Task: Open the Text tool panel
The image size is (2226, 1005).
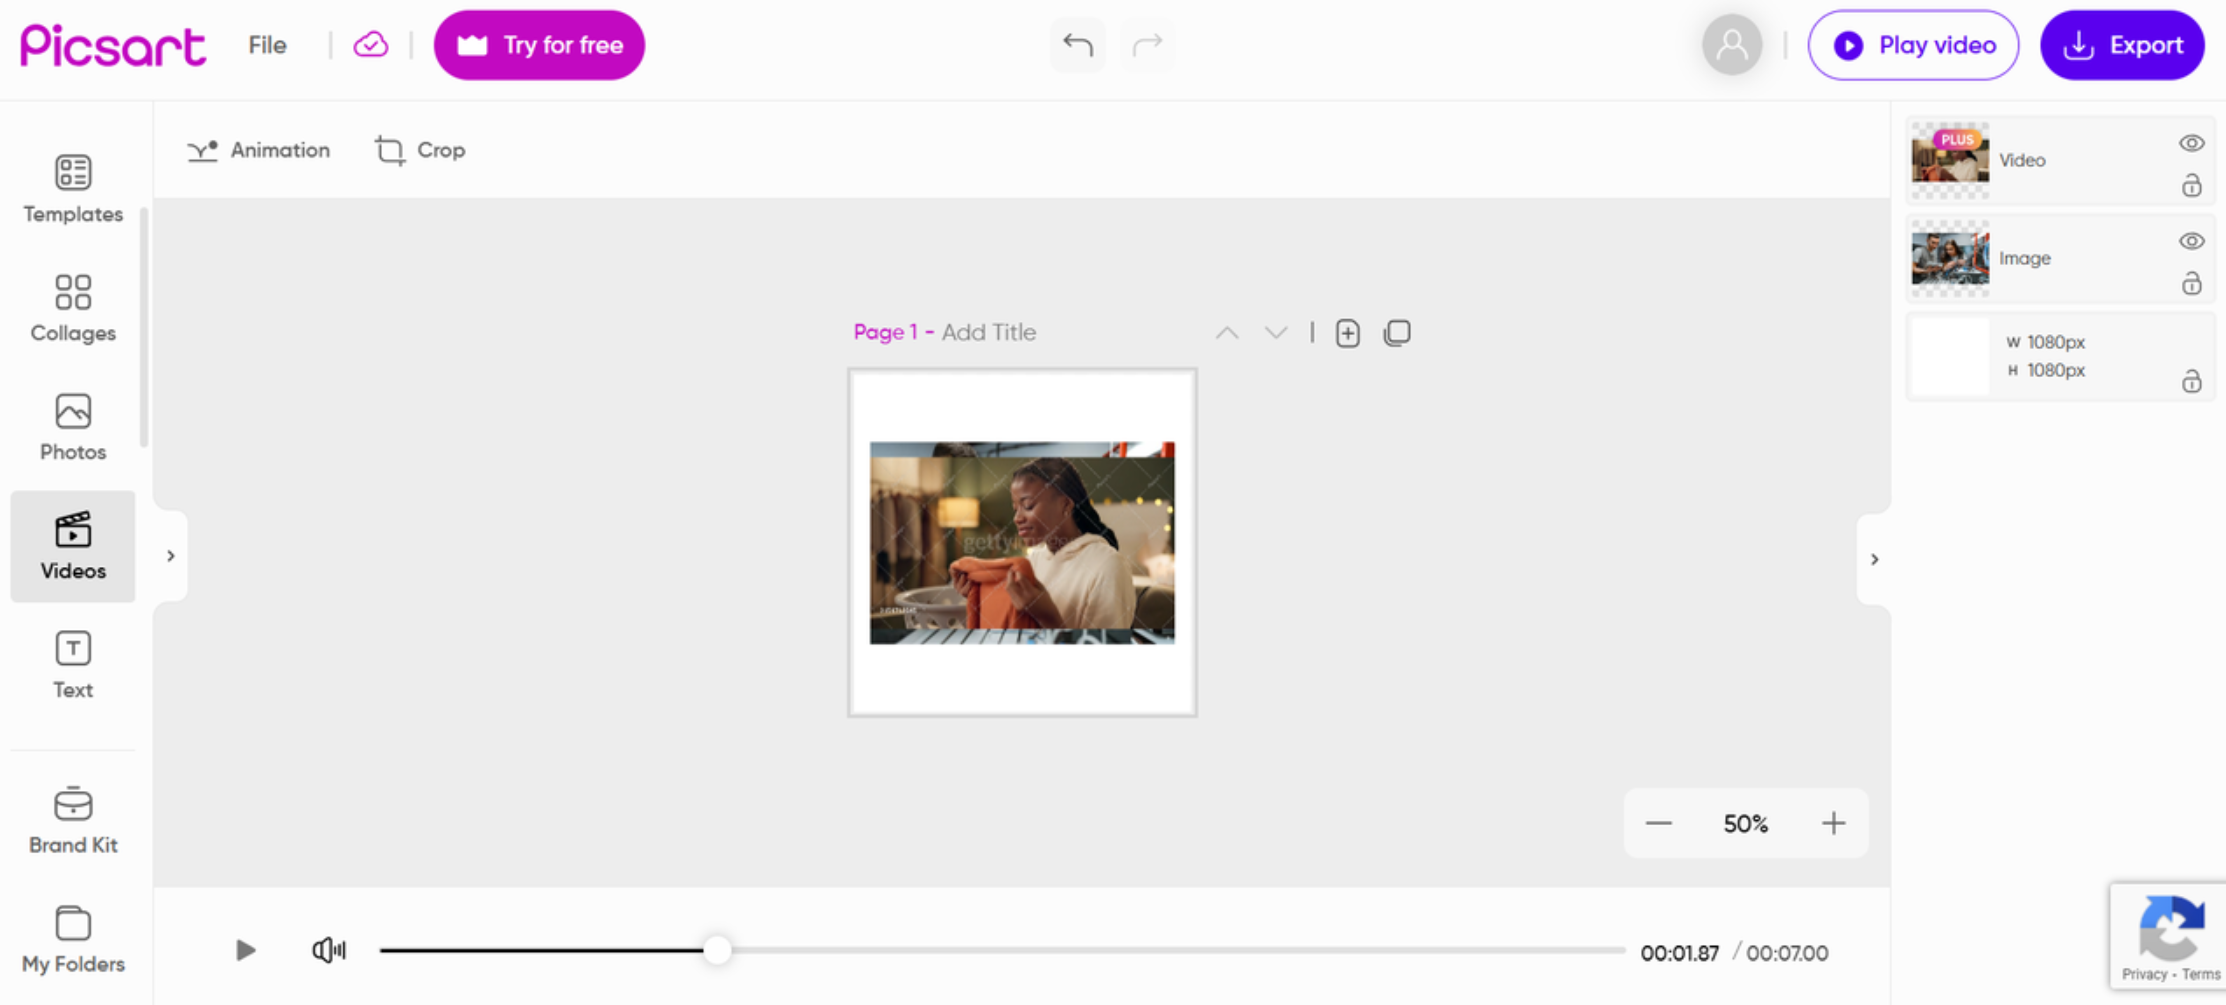Action: click(x=72, y=664)
